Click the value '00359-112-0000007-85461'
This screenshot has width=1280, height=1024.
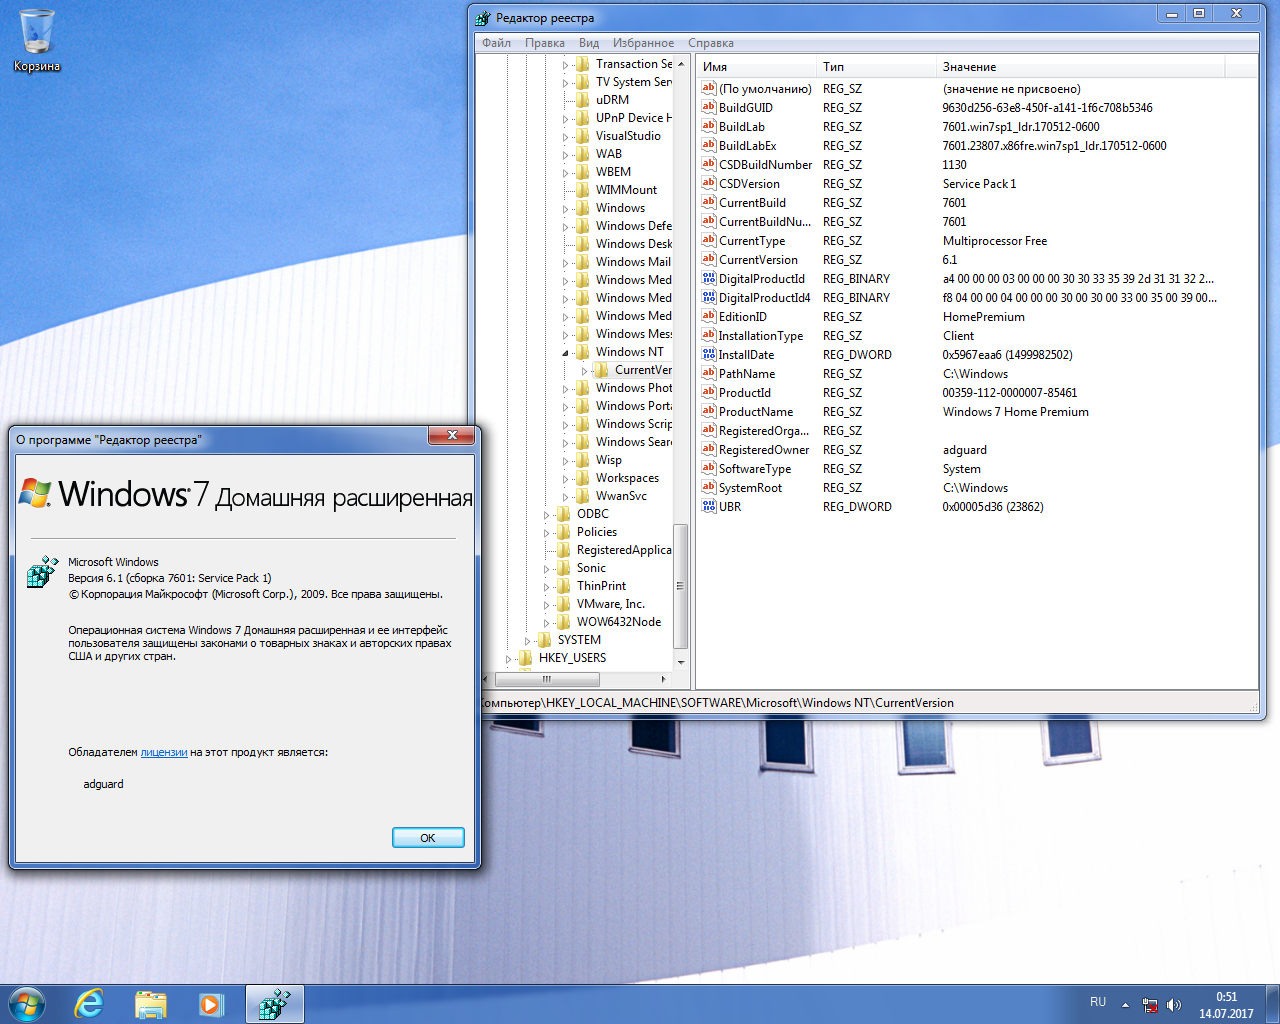point(1009,393)
